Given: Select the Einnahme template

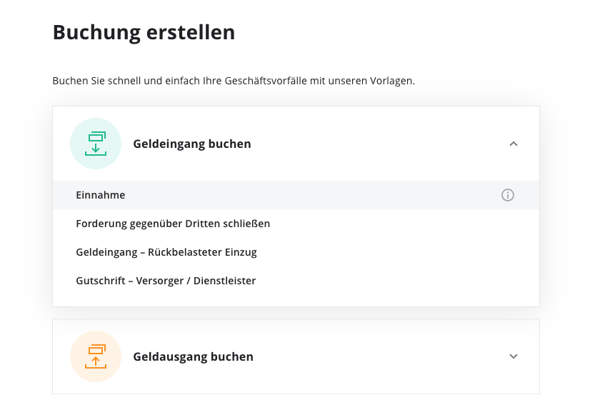Looking at the screenshot, I should click(x=100, y=195).
